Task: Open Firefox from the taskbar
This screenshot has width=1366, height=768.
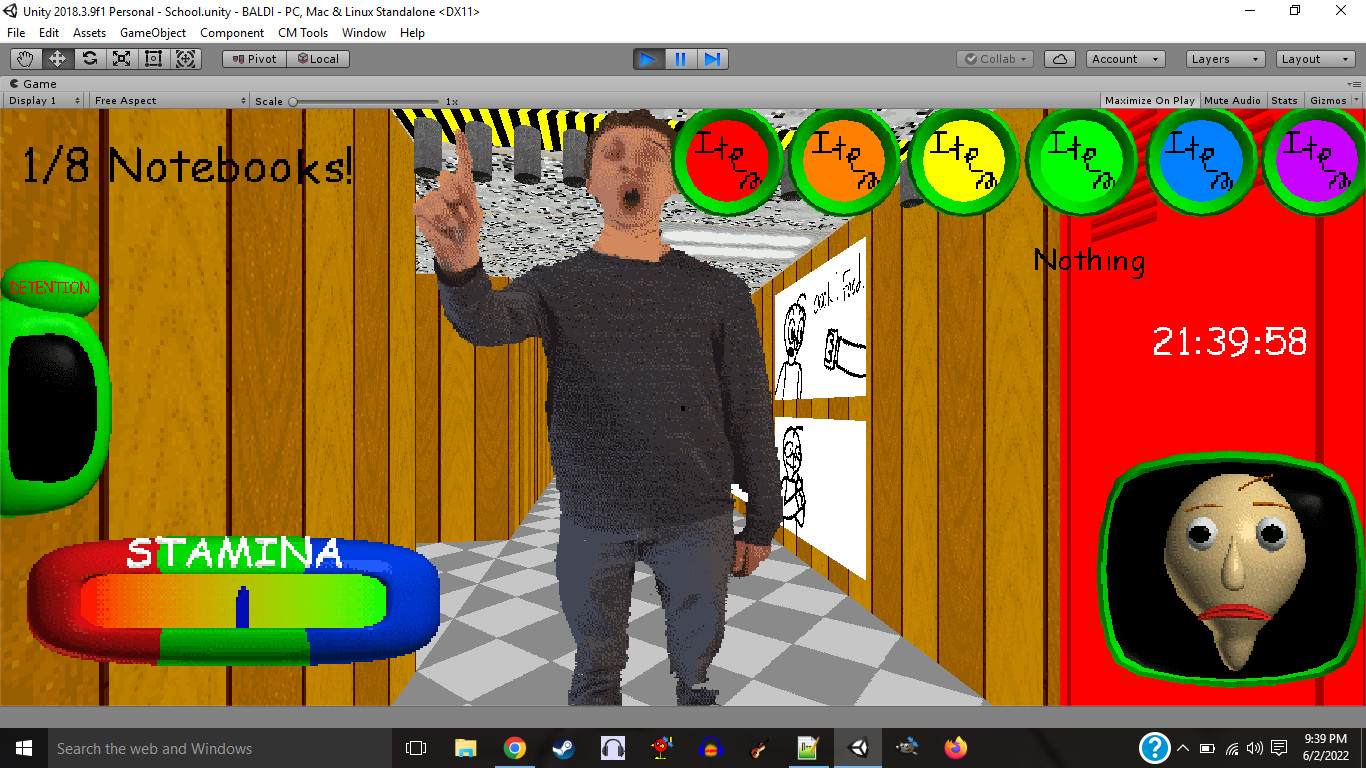Action: tap(955, 747)
